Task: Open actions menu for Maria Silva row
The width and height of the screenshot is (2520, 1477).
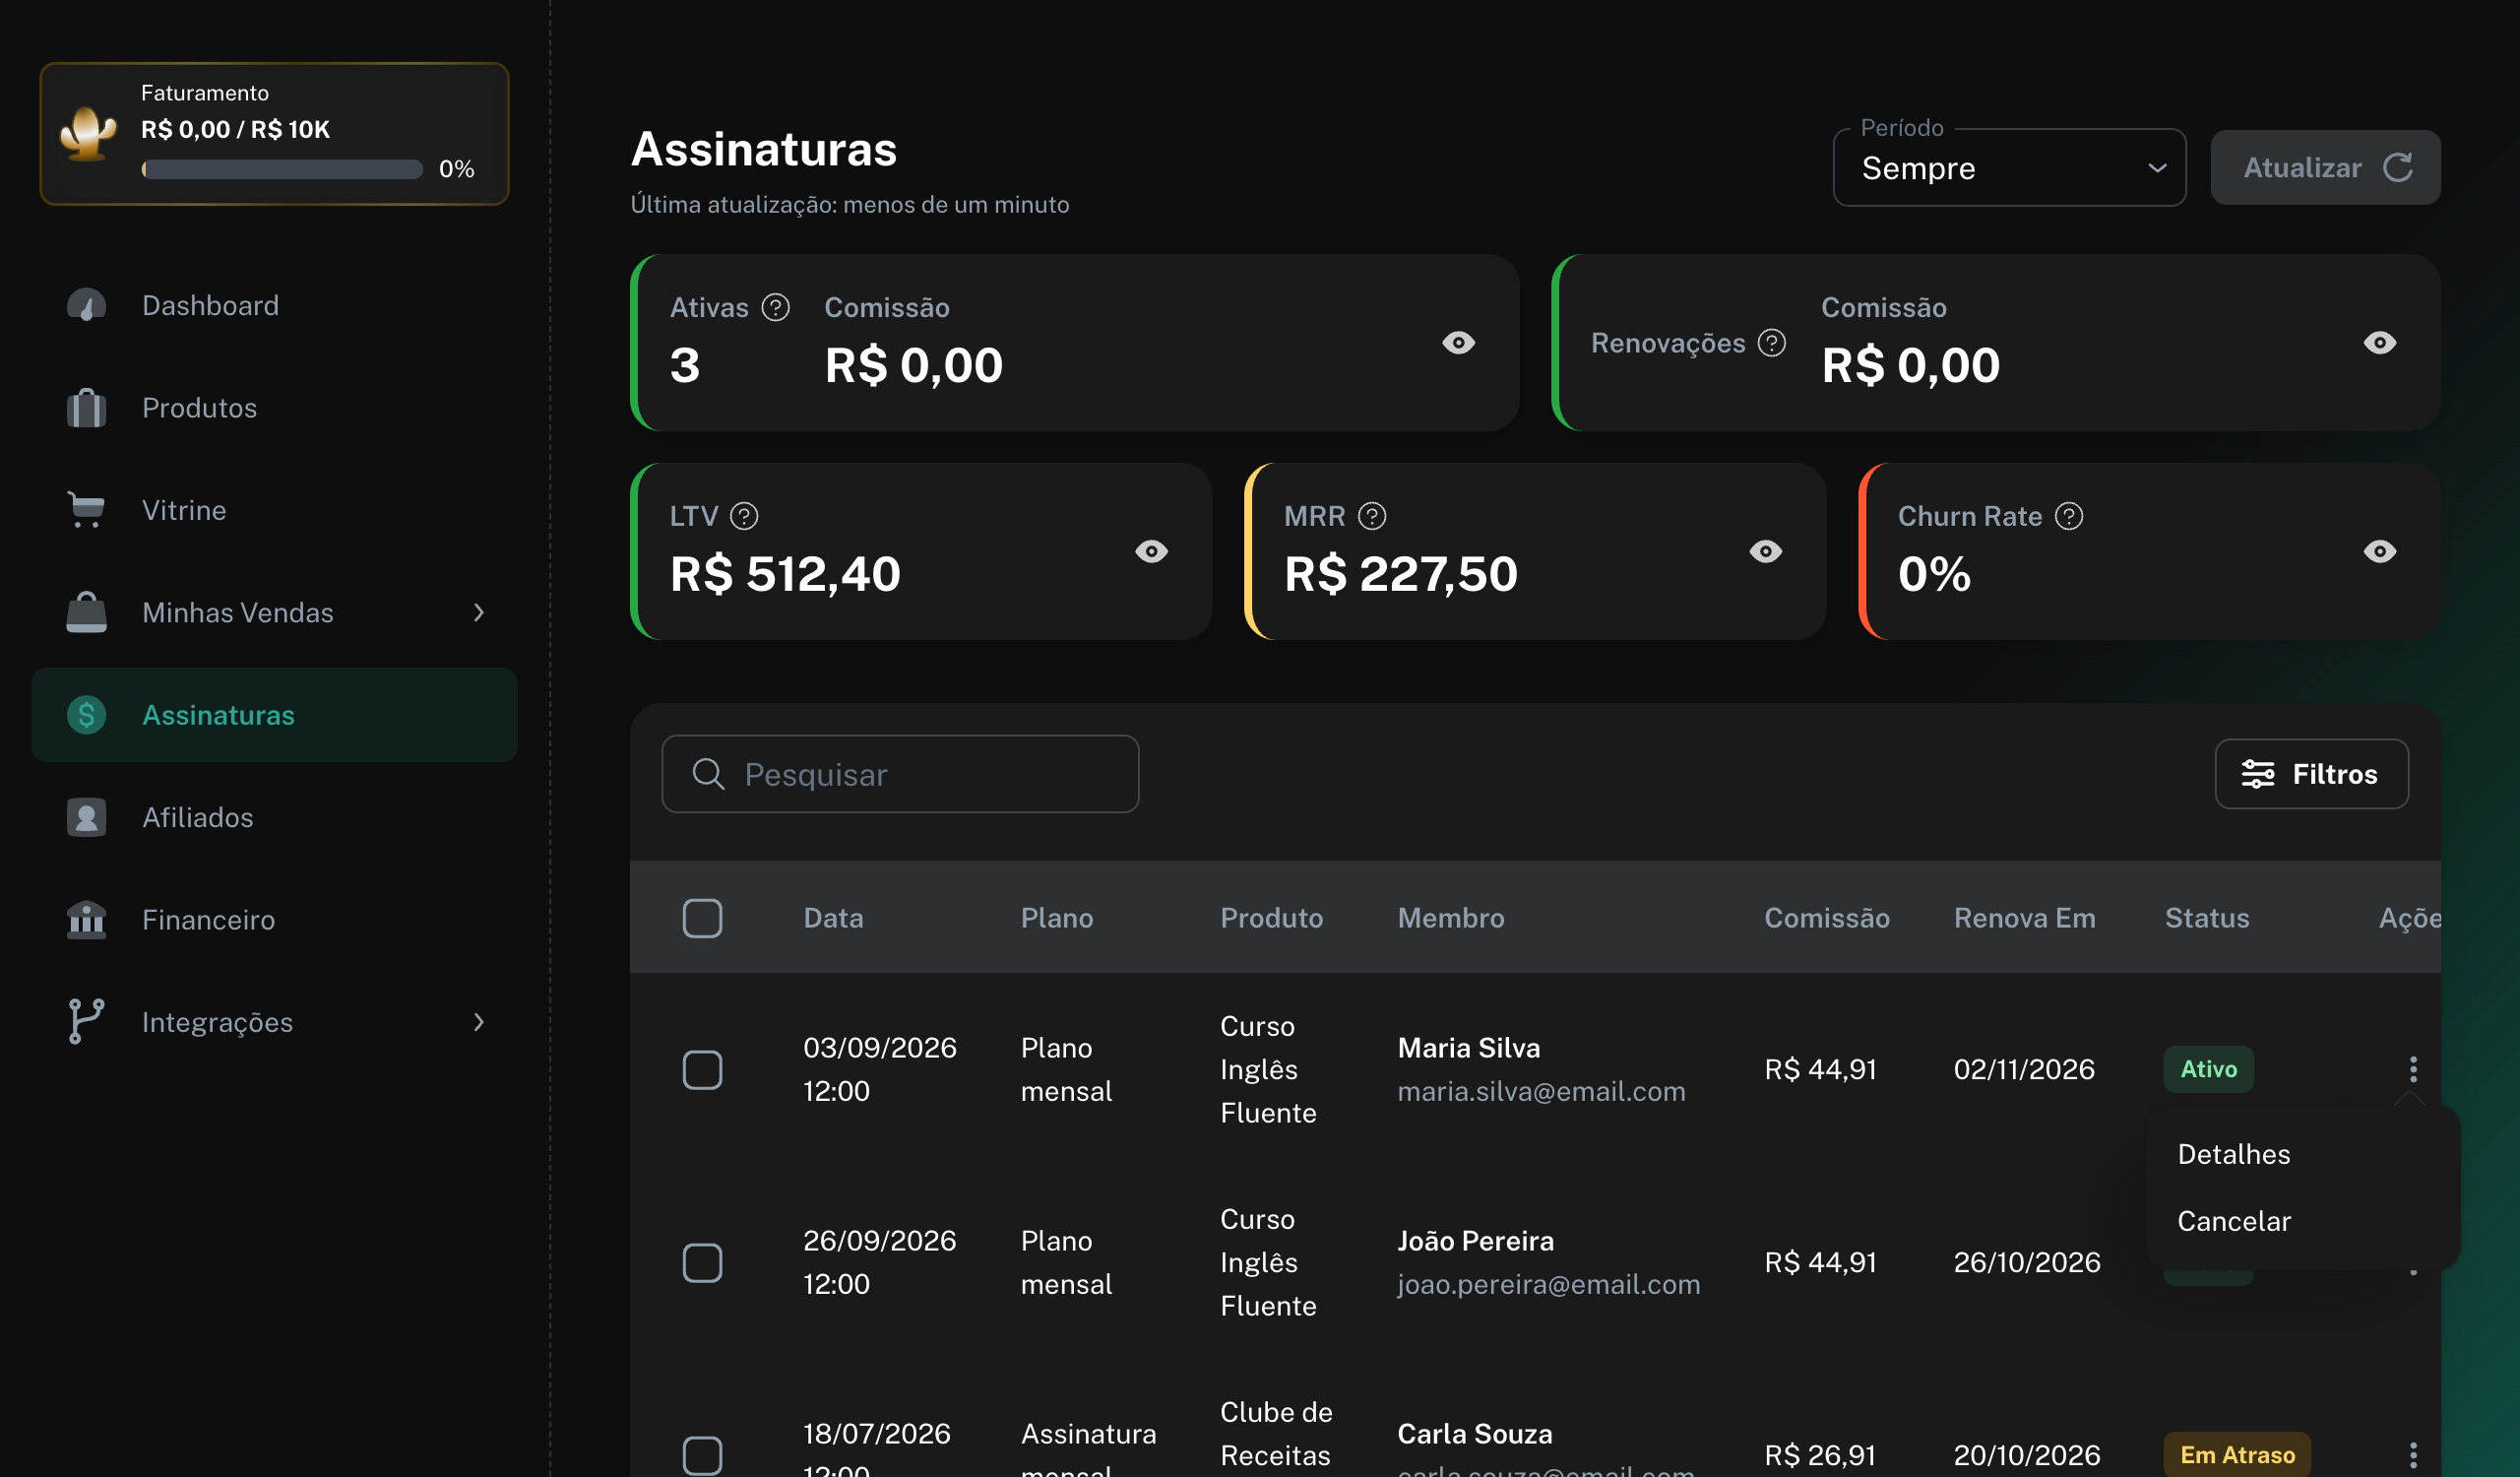Action: point(2413,1069)
